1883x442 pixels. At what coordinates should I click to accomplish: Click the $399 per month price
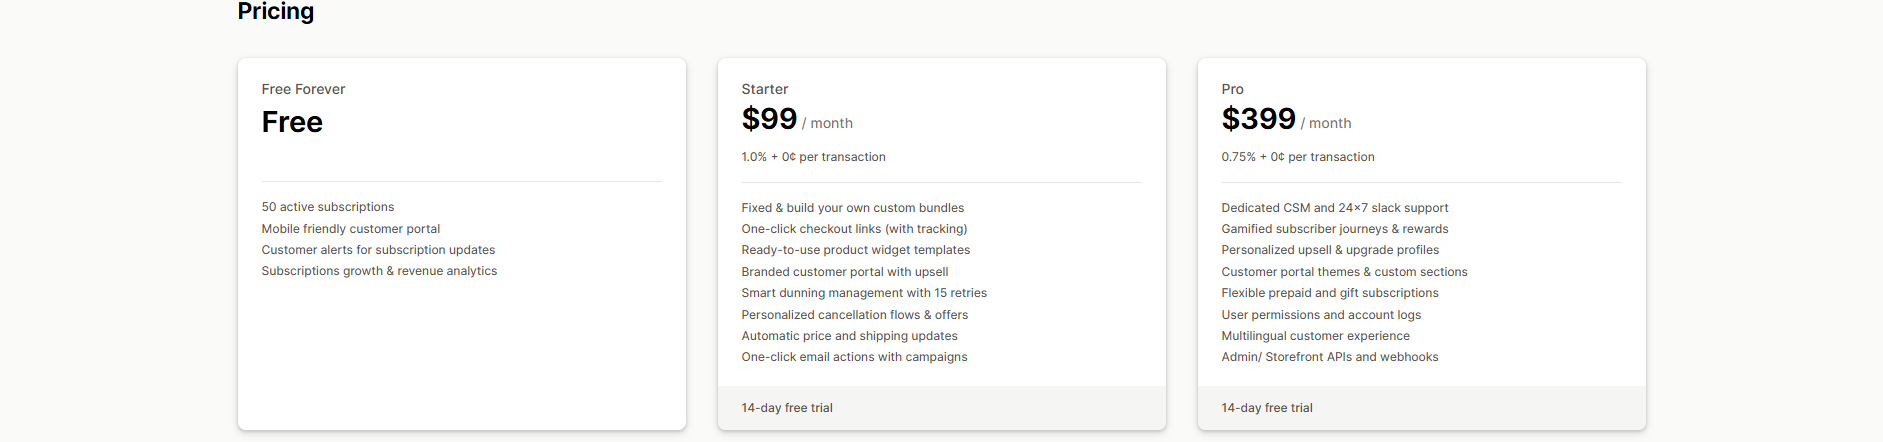1285,120
